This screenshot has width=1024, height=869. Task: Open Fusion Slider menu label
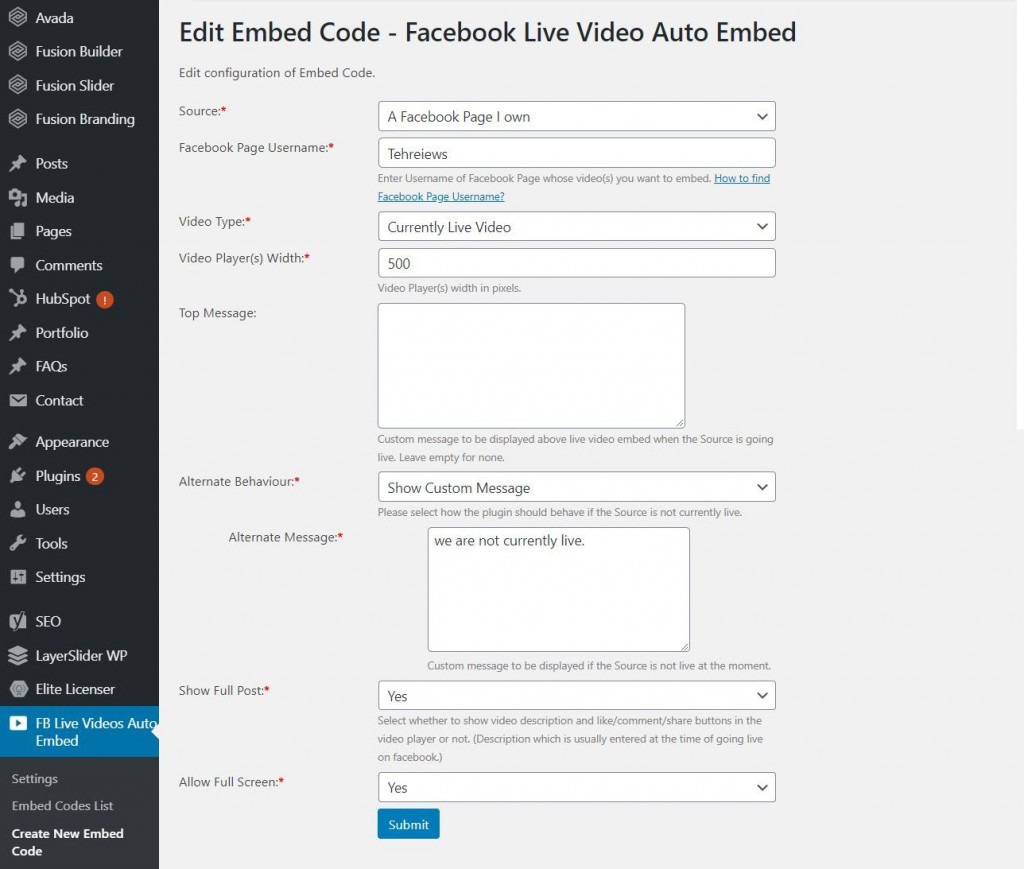(x=74, y=85)
